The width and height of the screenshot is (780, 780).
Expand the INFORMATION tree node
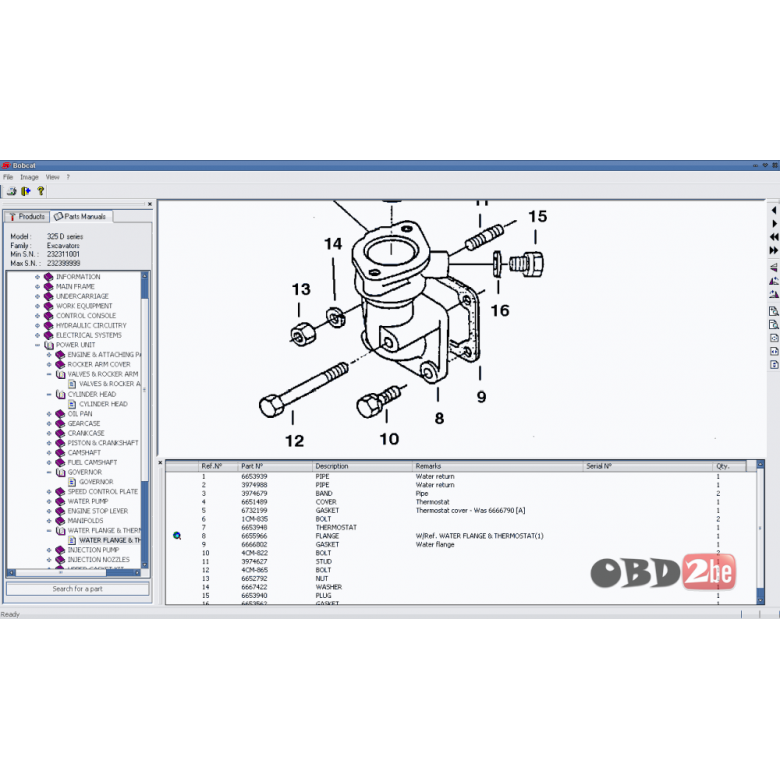tap(37, 277)
